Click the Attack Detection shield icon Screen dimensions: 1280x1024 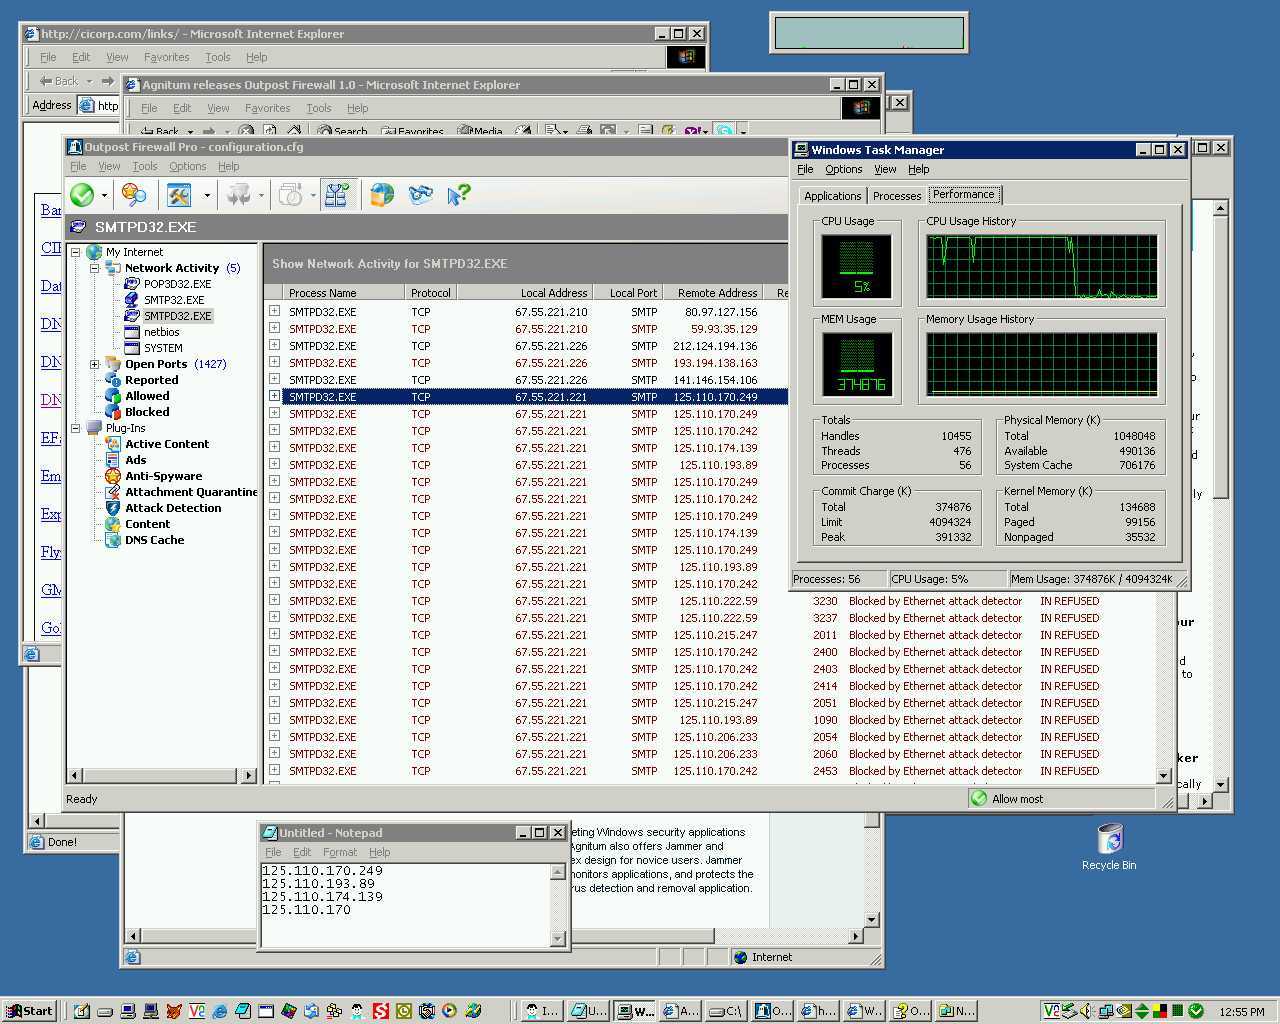coord(113,508)
